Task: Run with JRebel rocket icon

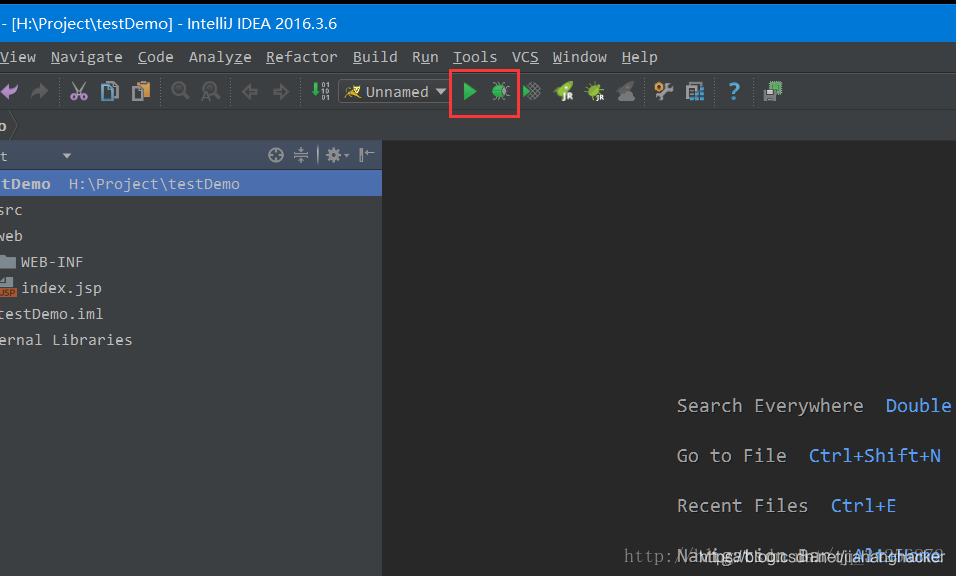Action: click(x=563, y=91)
